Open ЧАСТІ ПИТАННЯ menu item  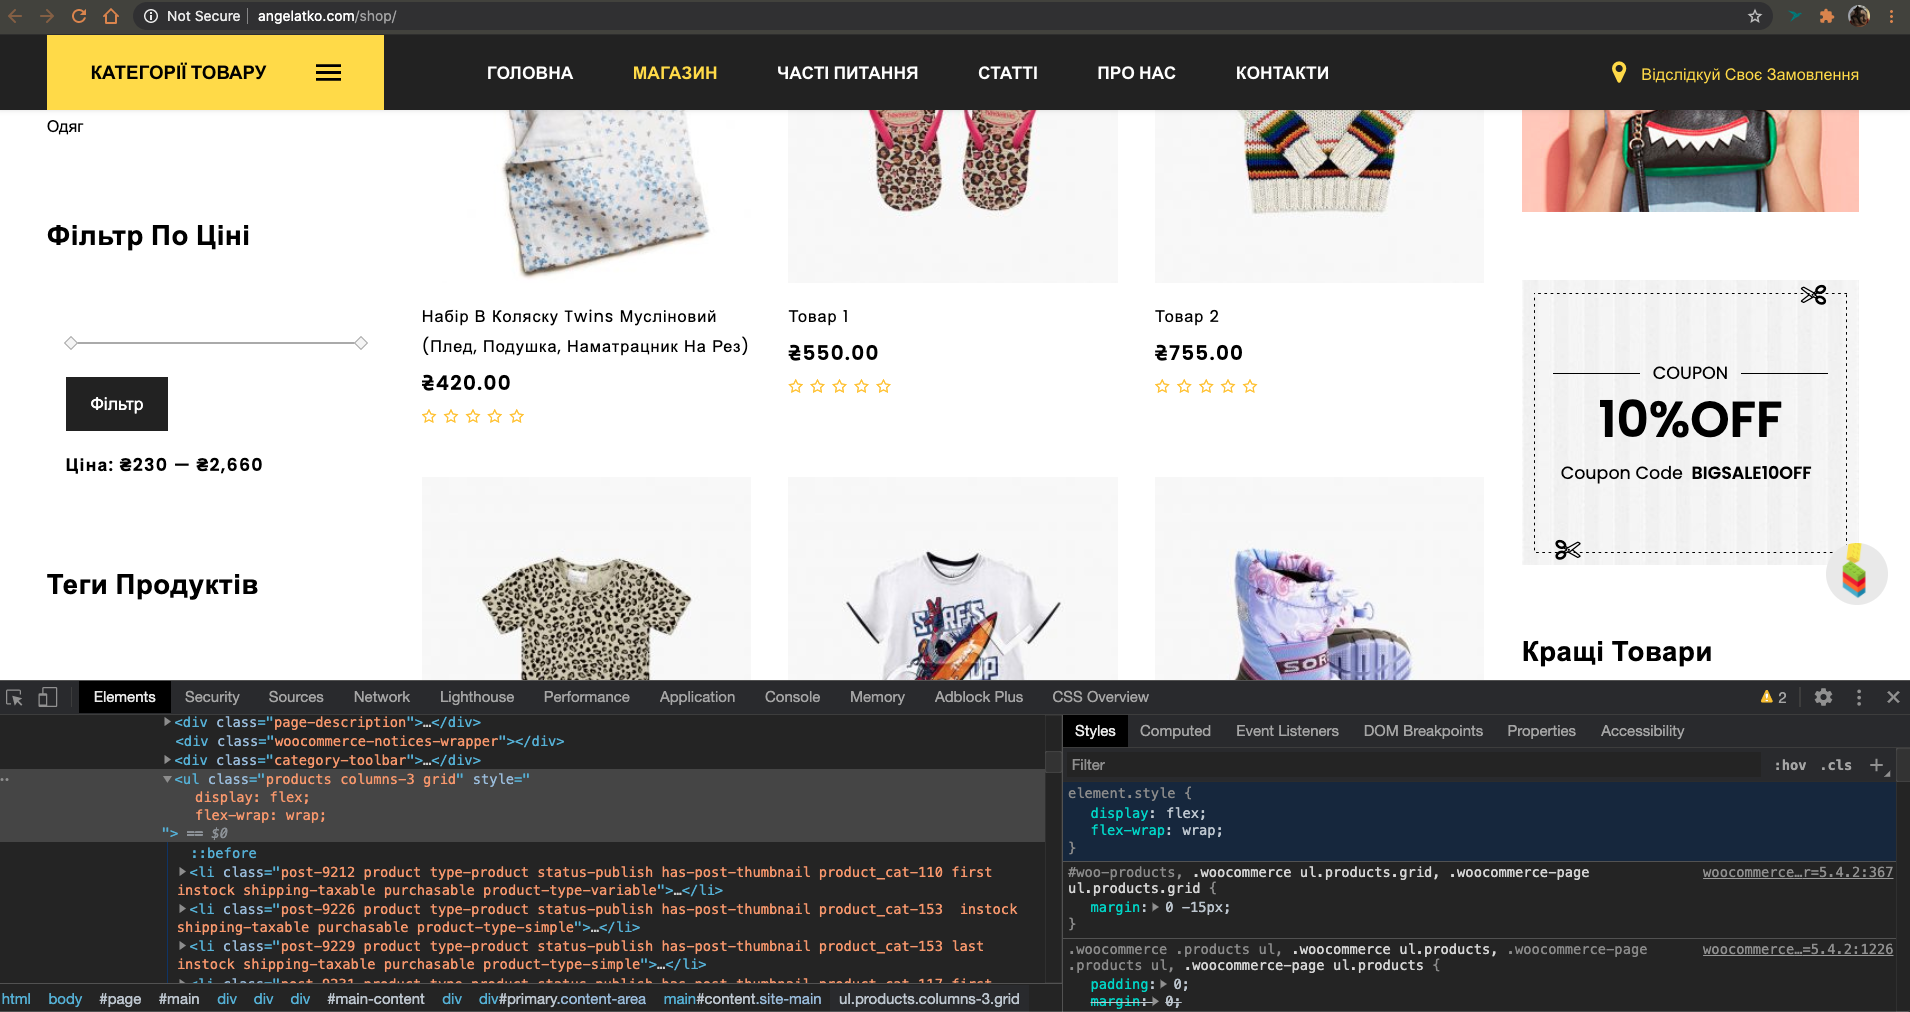pos(847,73)
